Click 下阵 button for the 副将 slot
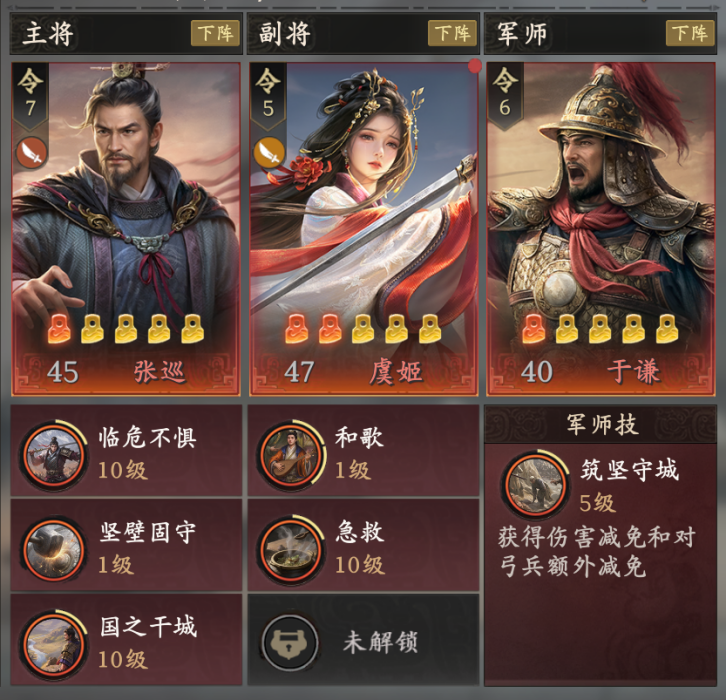The height and width of the screenshot is (700, 726). coord(452,33)
